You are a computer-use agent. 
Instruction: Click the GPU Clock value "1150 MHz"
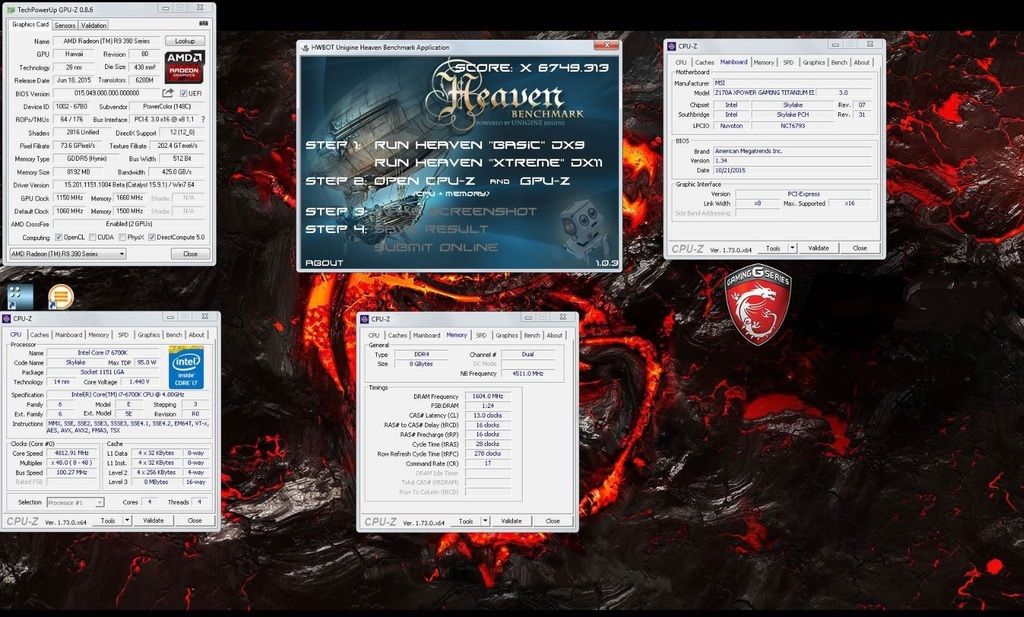[x=69, y=198]
